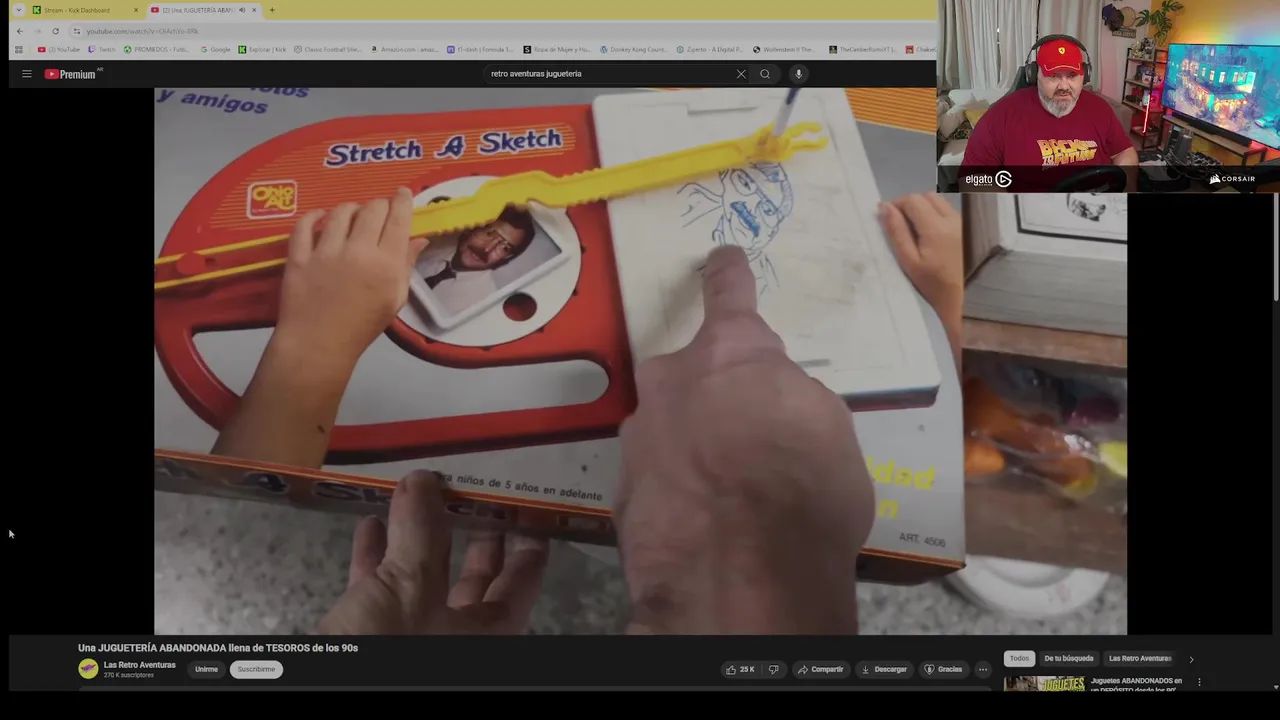Select the Todos filter chip
The height and width of the screenshot is (720, 1280).
tap(1019, 658)
